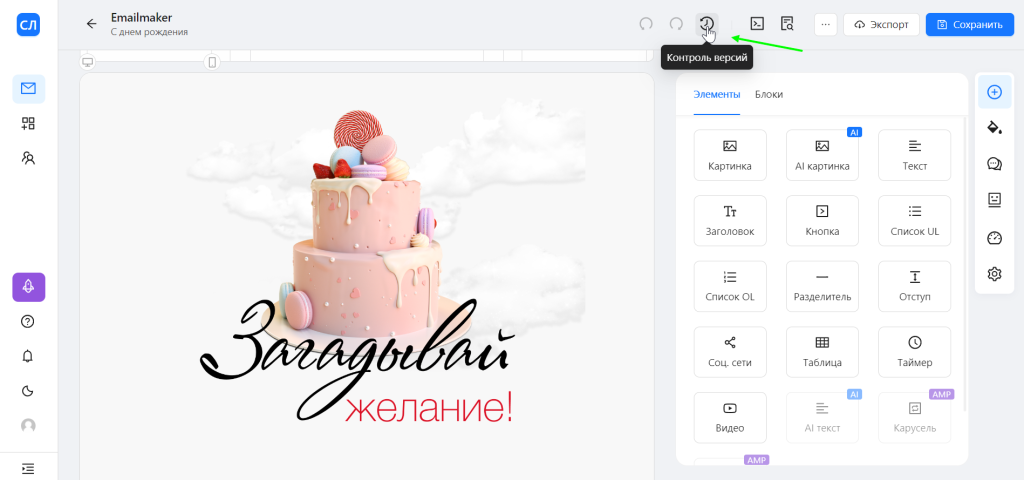Open version control history icon

pos(707,24)
